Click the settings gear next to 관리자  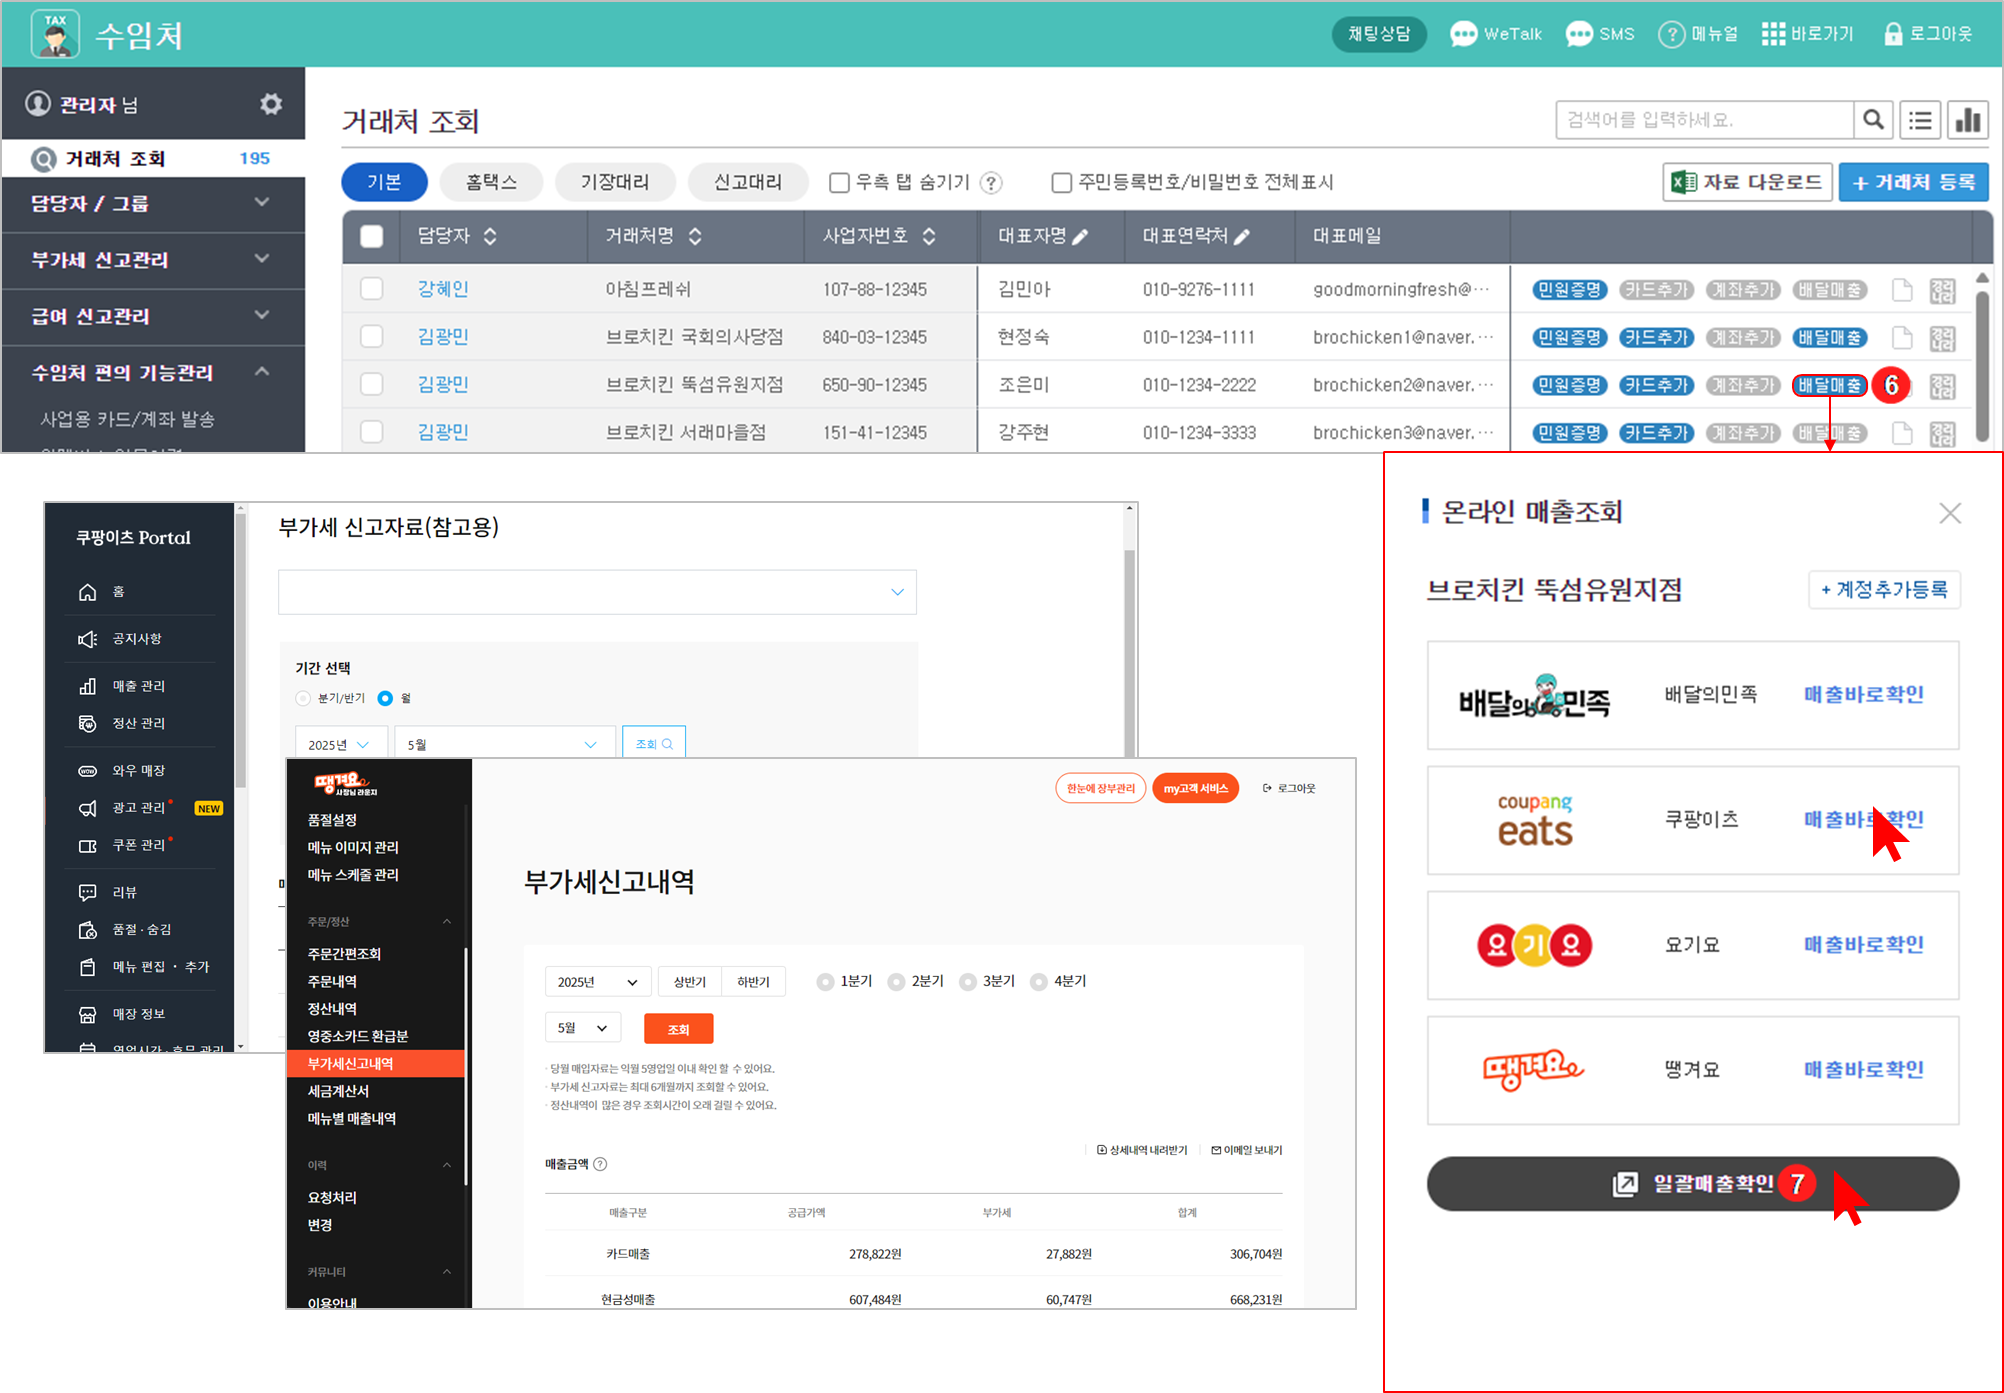(271, 104)
